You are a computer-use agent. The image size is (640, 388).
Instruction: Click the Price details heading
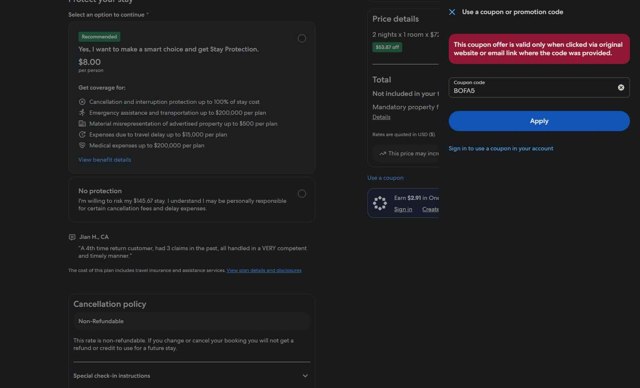[396, 19]
